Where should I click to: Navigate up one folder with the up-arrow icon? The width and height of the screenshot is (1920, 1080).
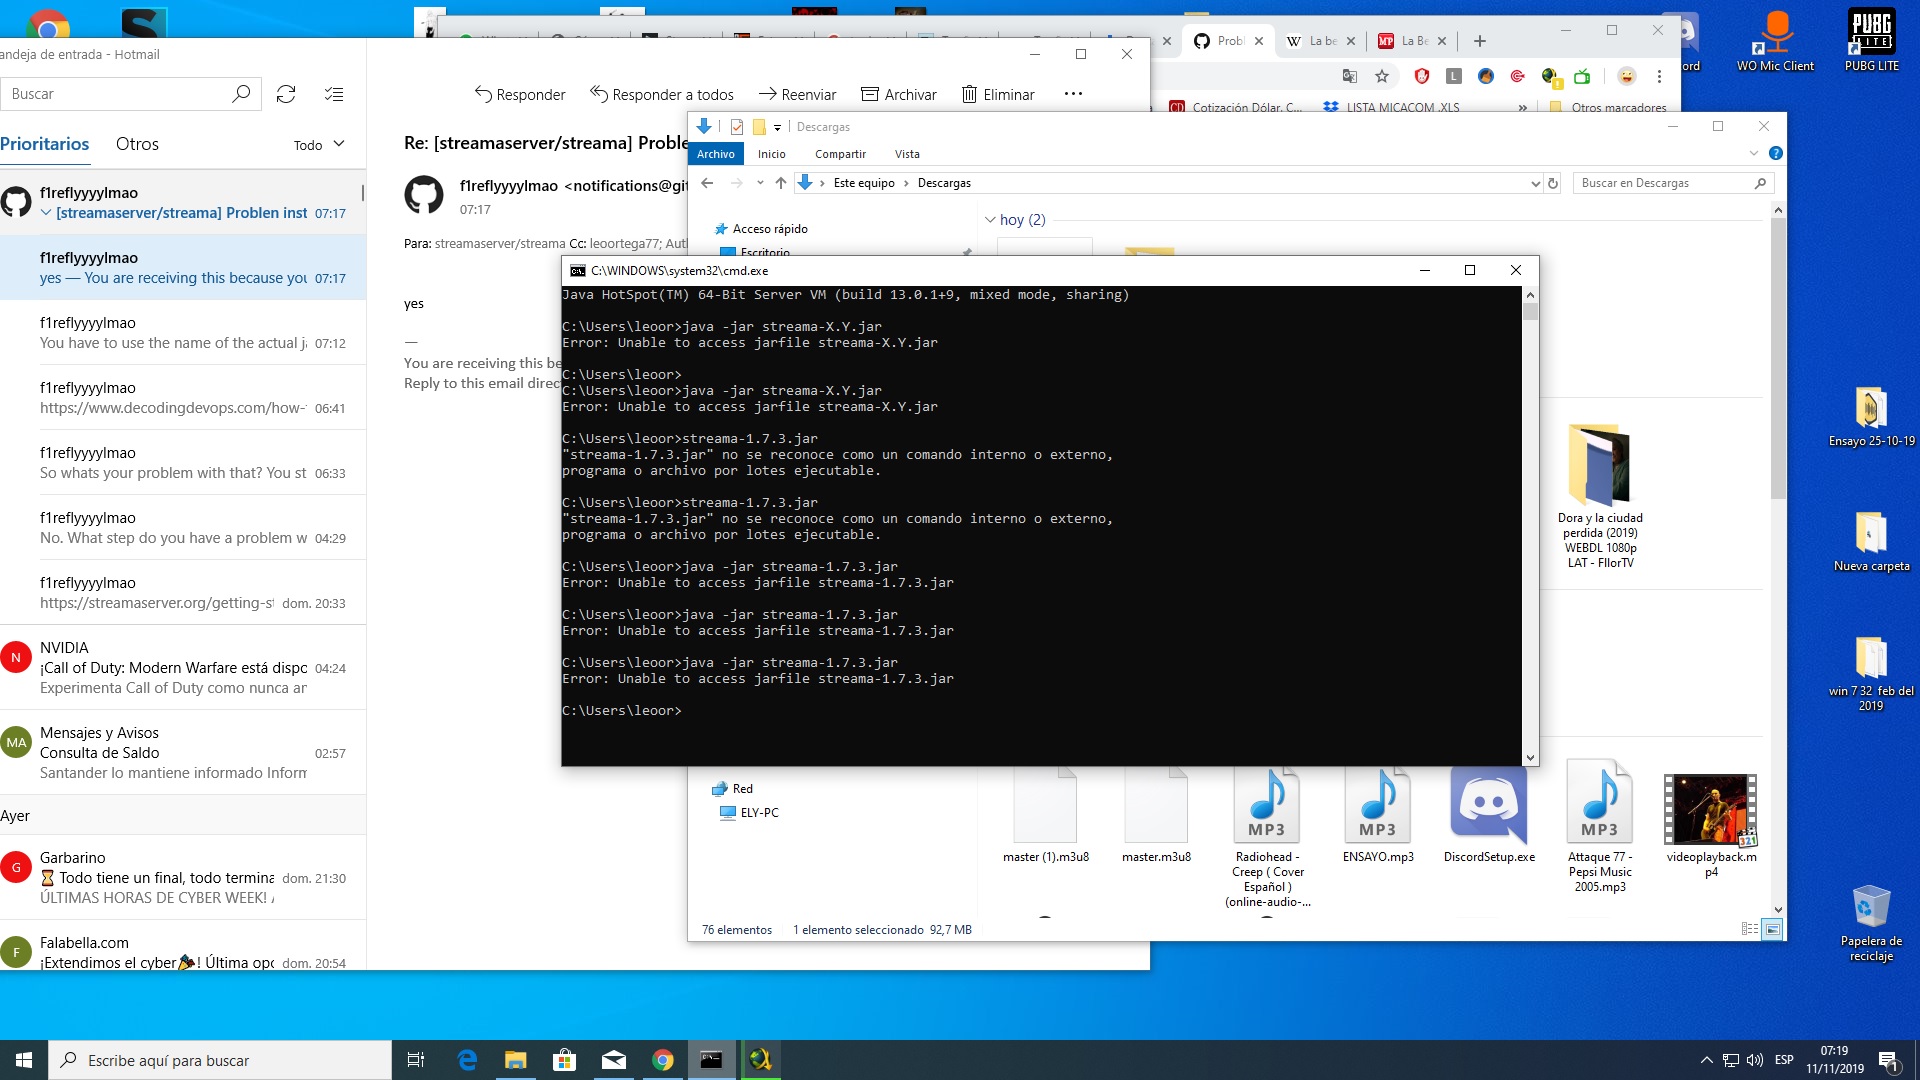point(781,183)
